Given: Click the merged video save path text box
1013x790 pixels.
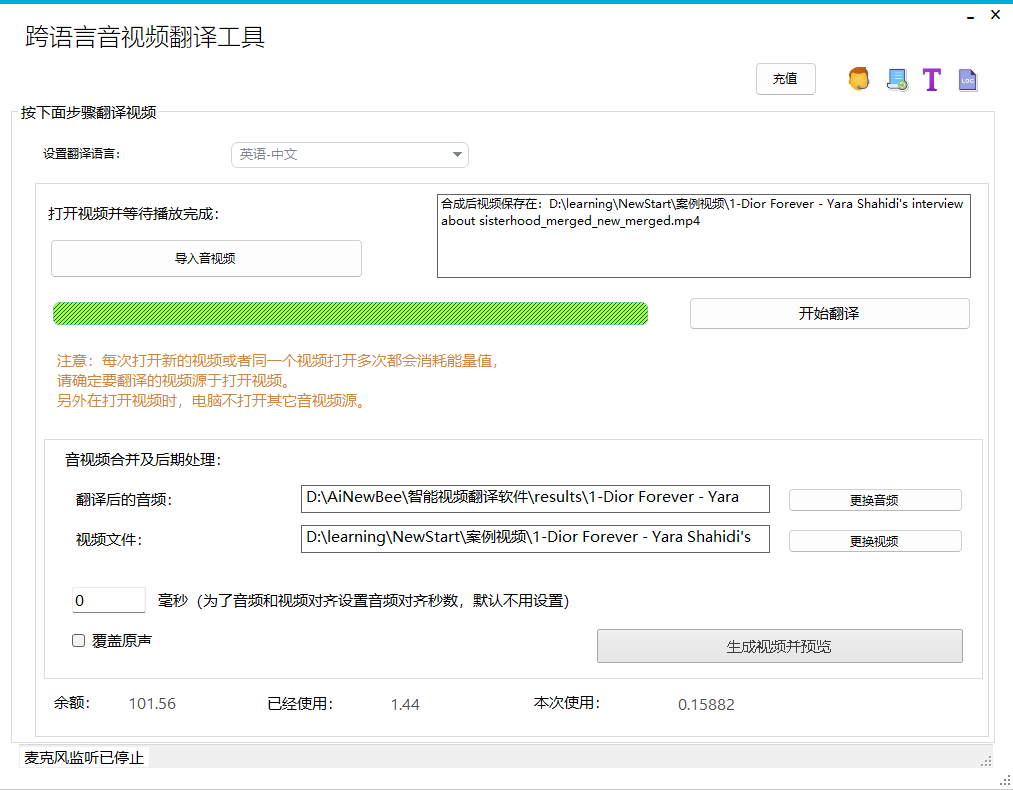Looking at the screenshot, I should click(703, 235).
